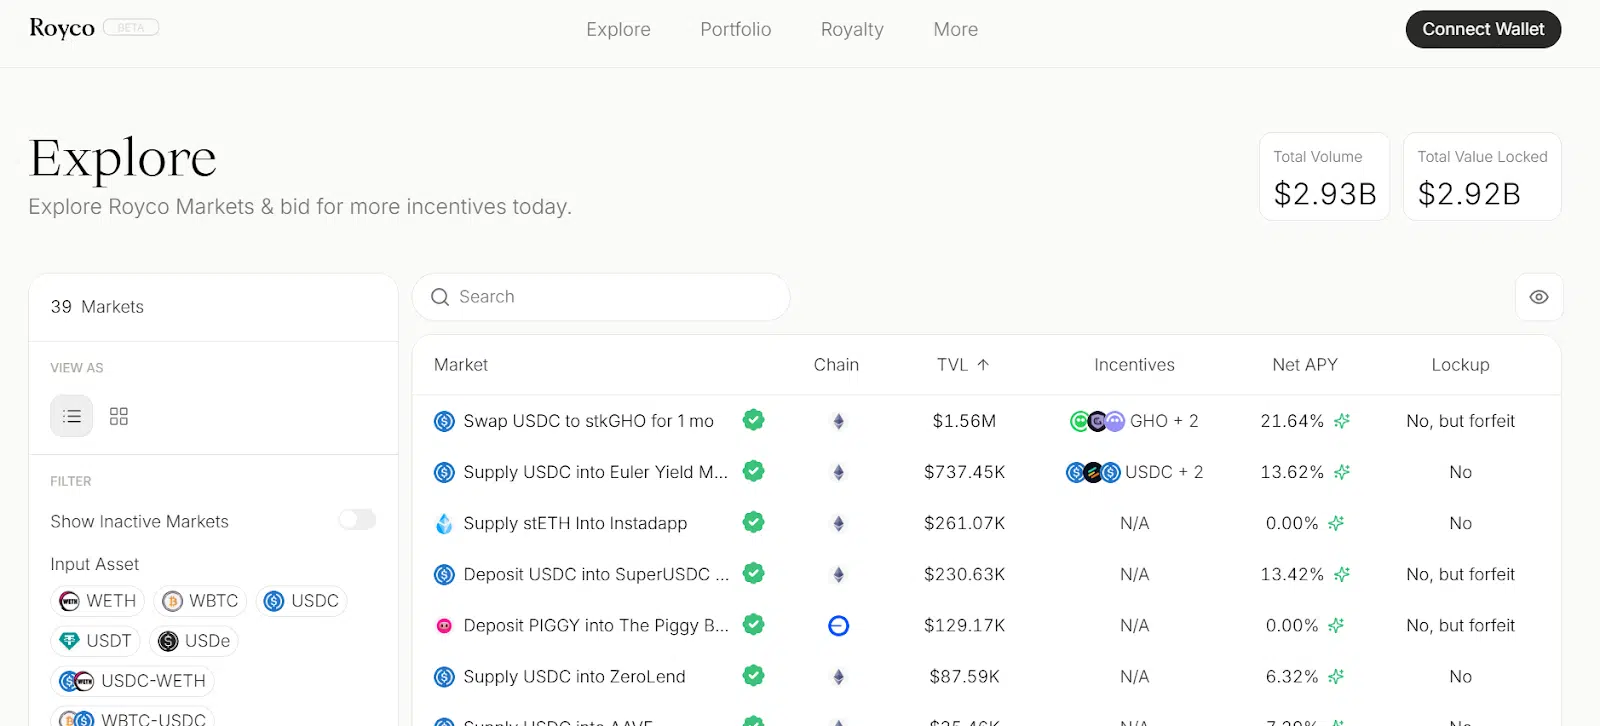The height and width of the screenshot is (726, 1600).
Task: Go to Royco home via the logo
Action: pos(62,28)
